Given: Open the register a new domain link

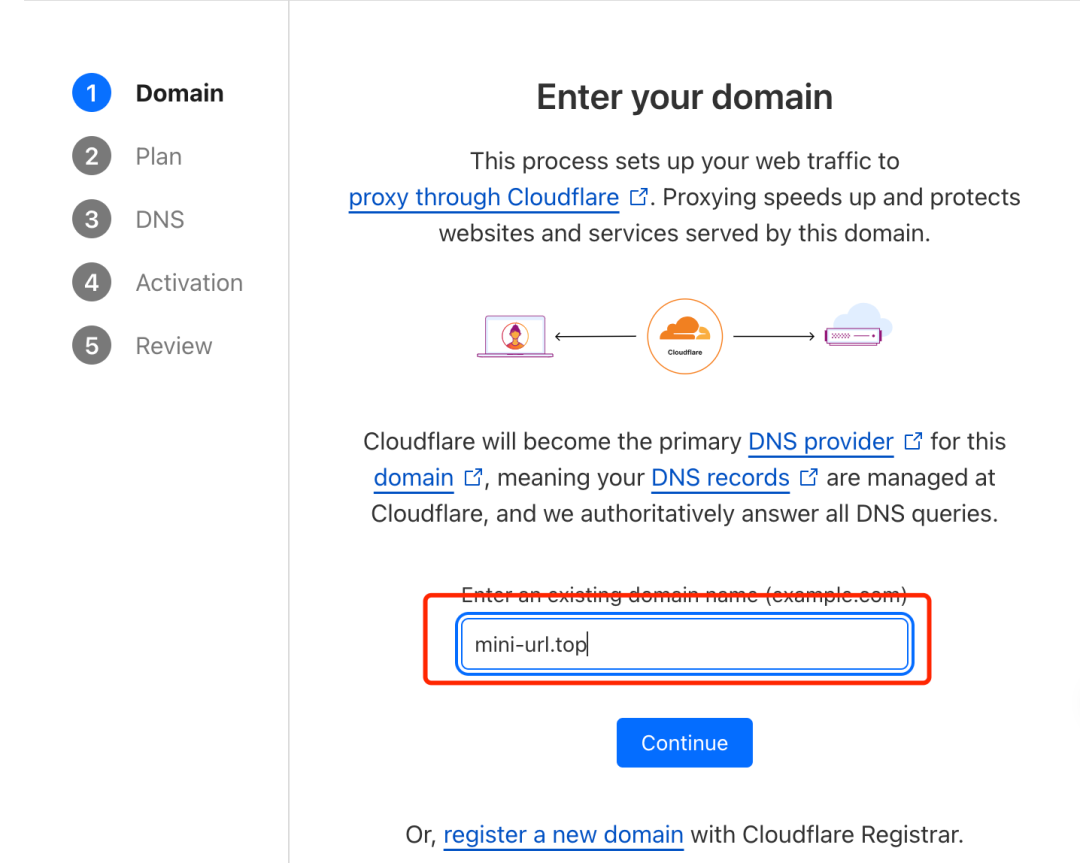Looking at the screenshot, I should 563,835.
